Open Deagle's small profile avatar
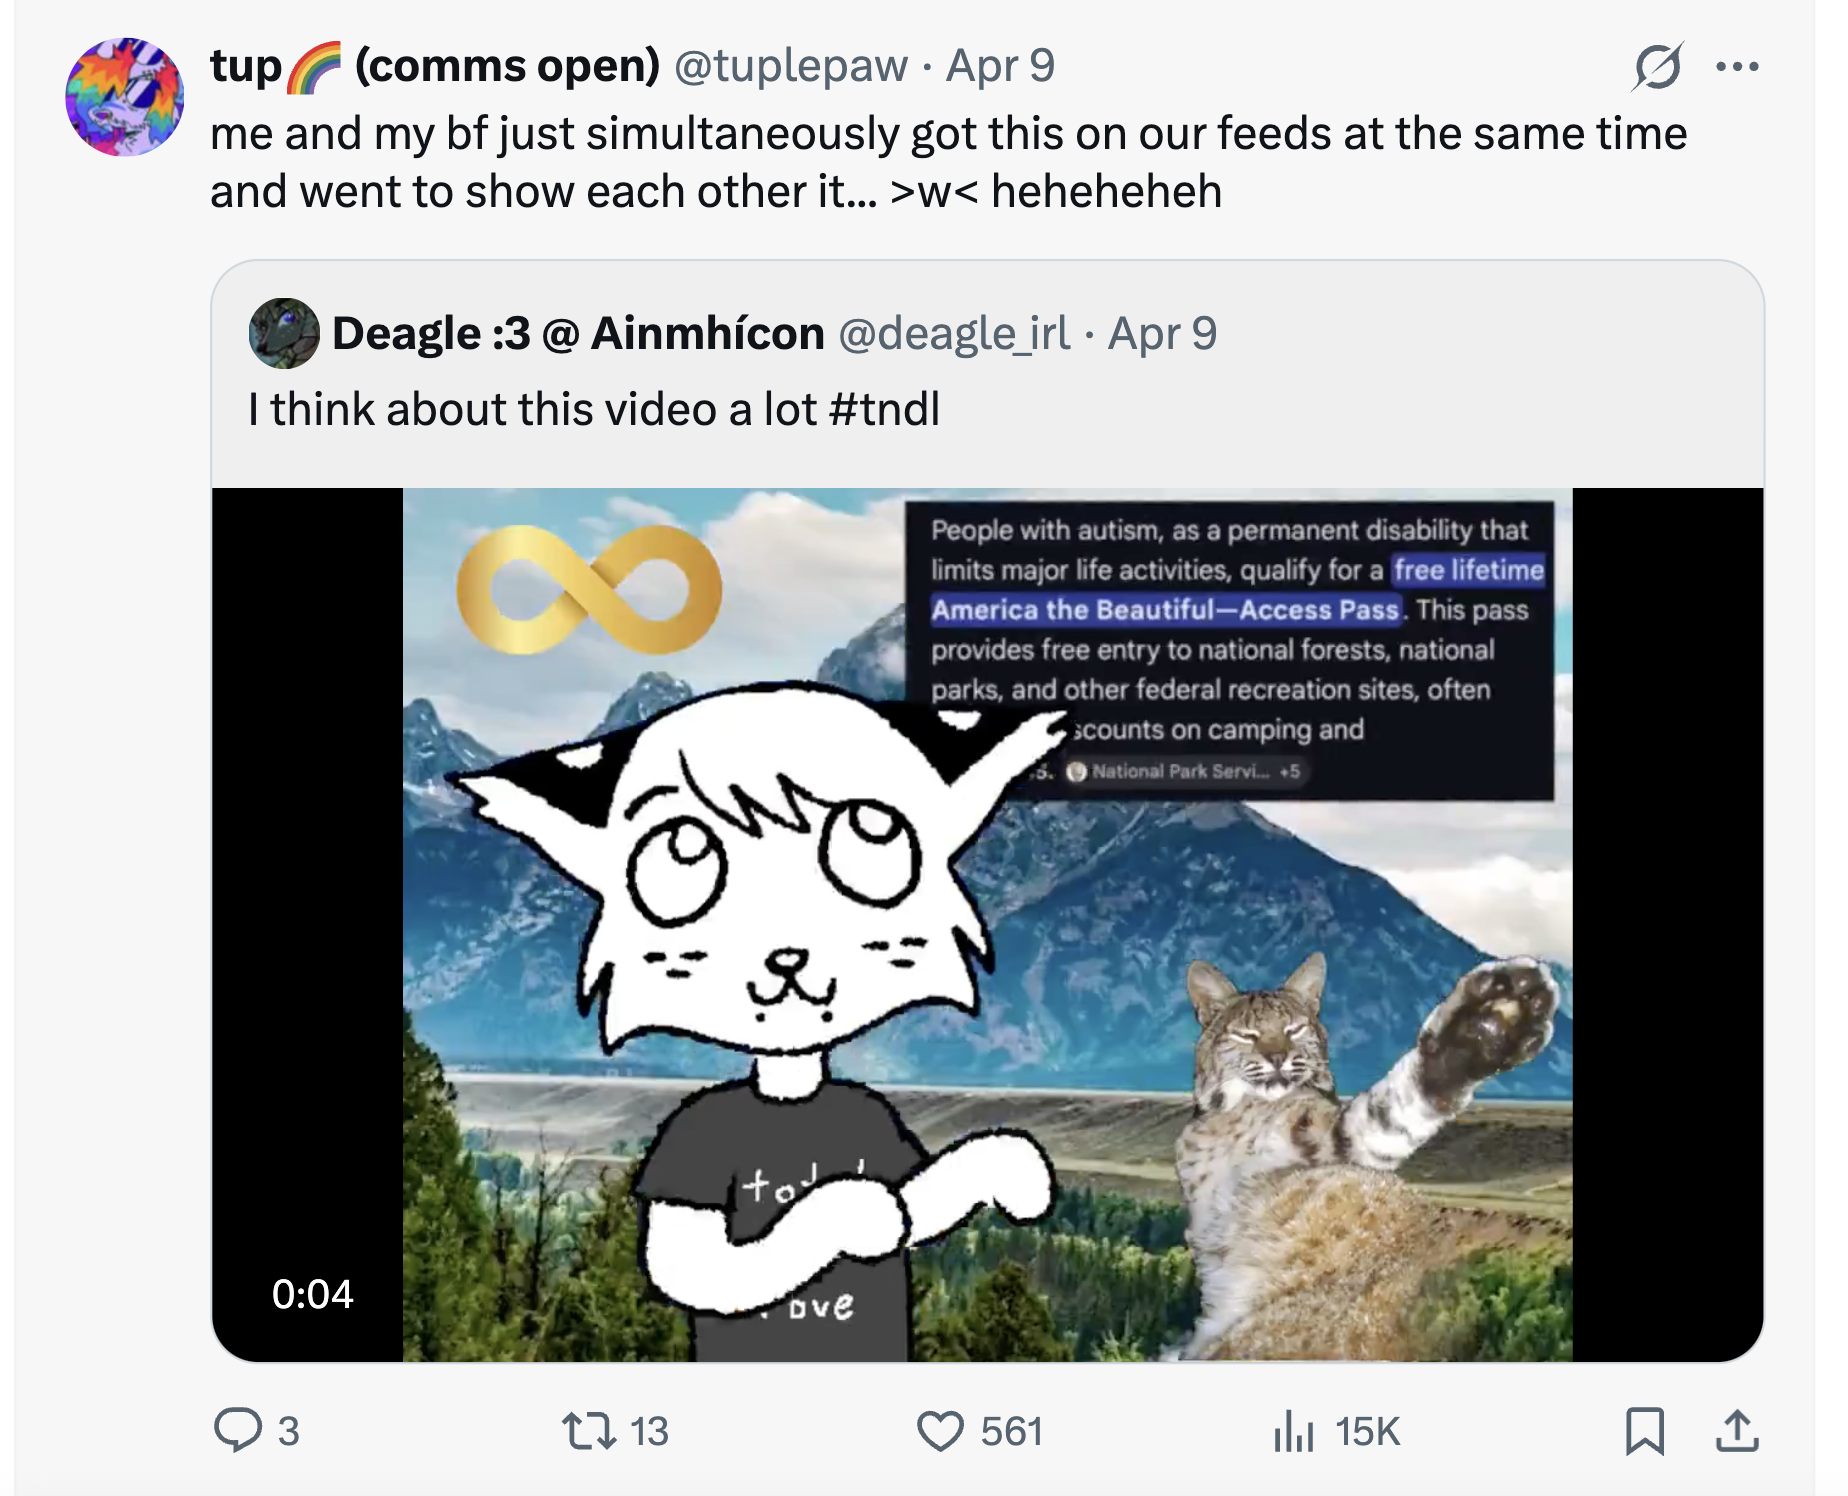This screenshot has width=1848, height=1496. click(284, 333)
